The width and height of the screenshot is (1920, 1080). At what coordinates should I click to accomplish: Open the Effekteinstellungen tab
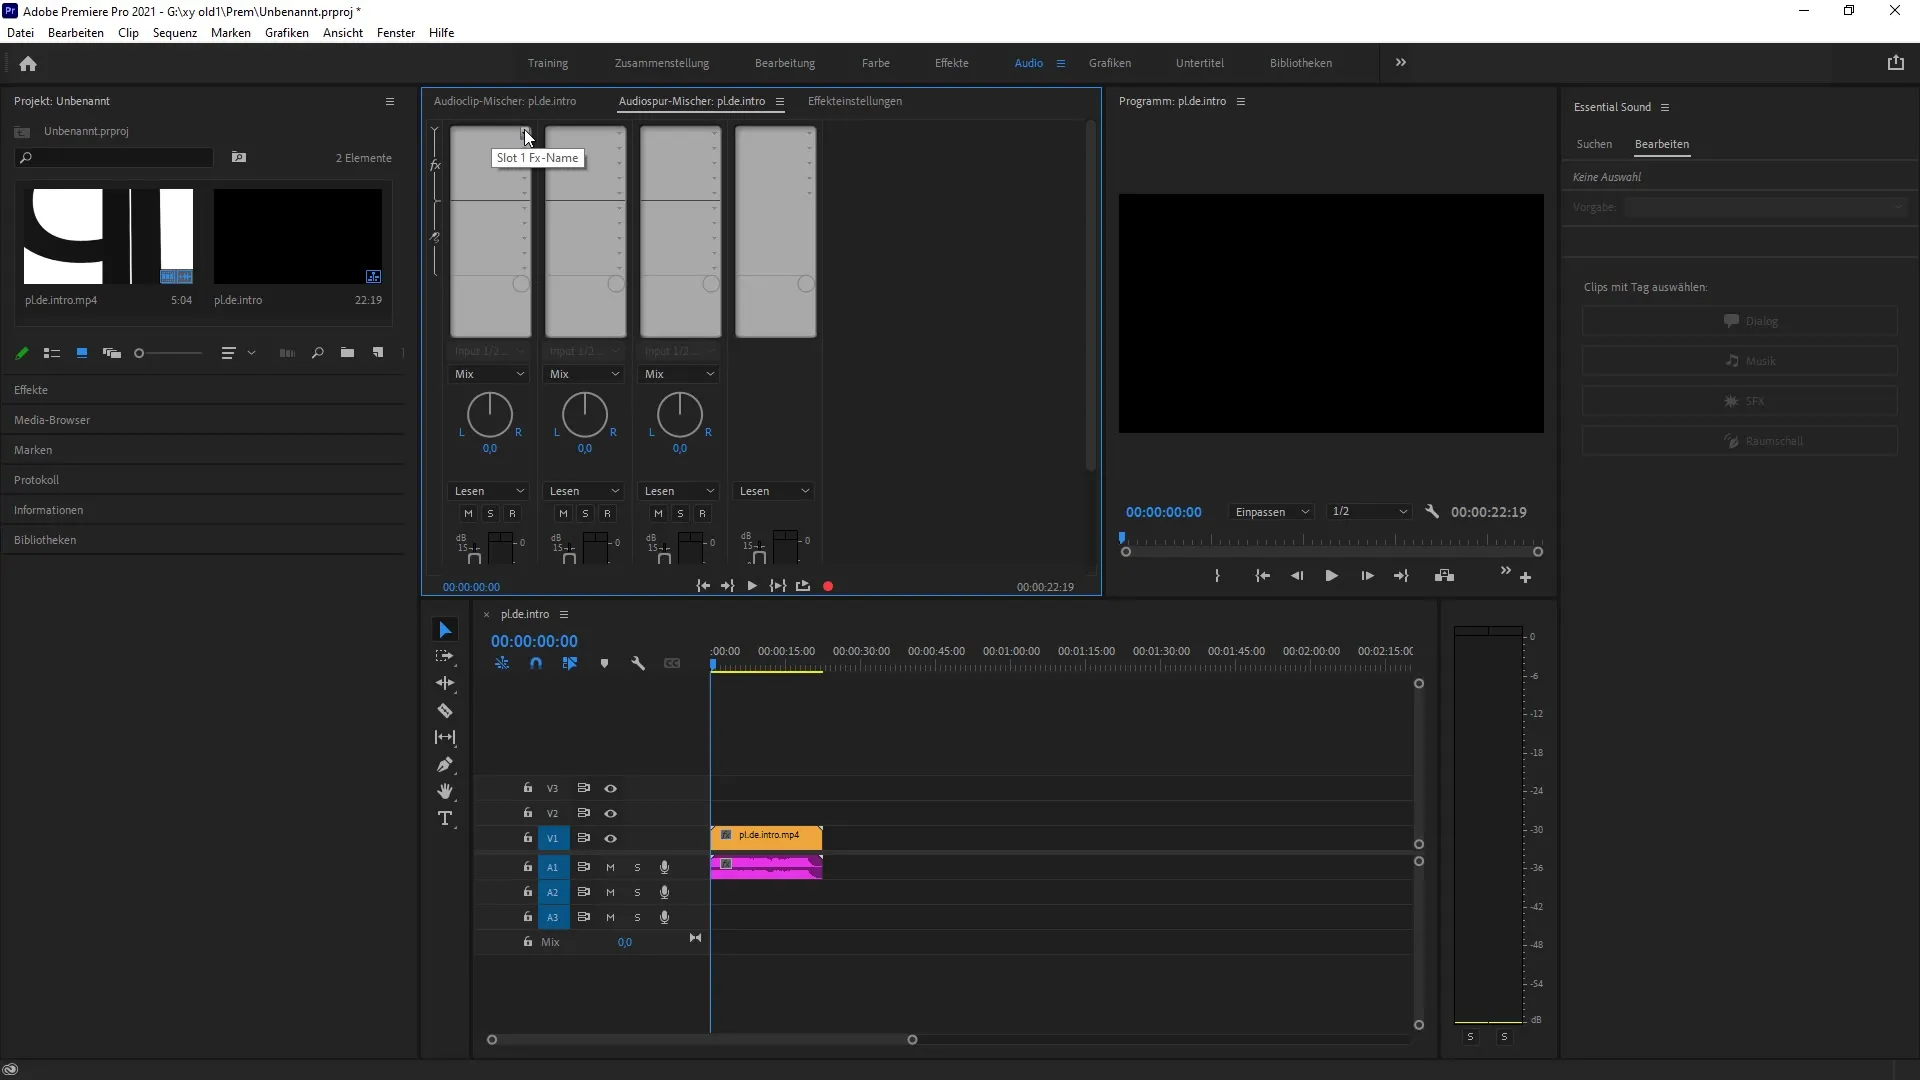click(x=855, y=101)
